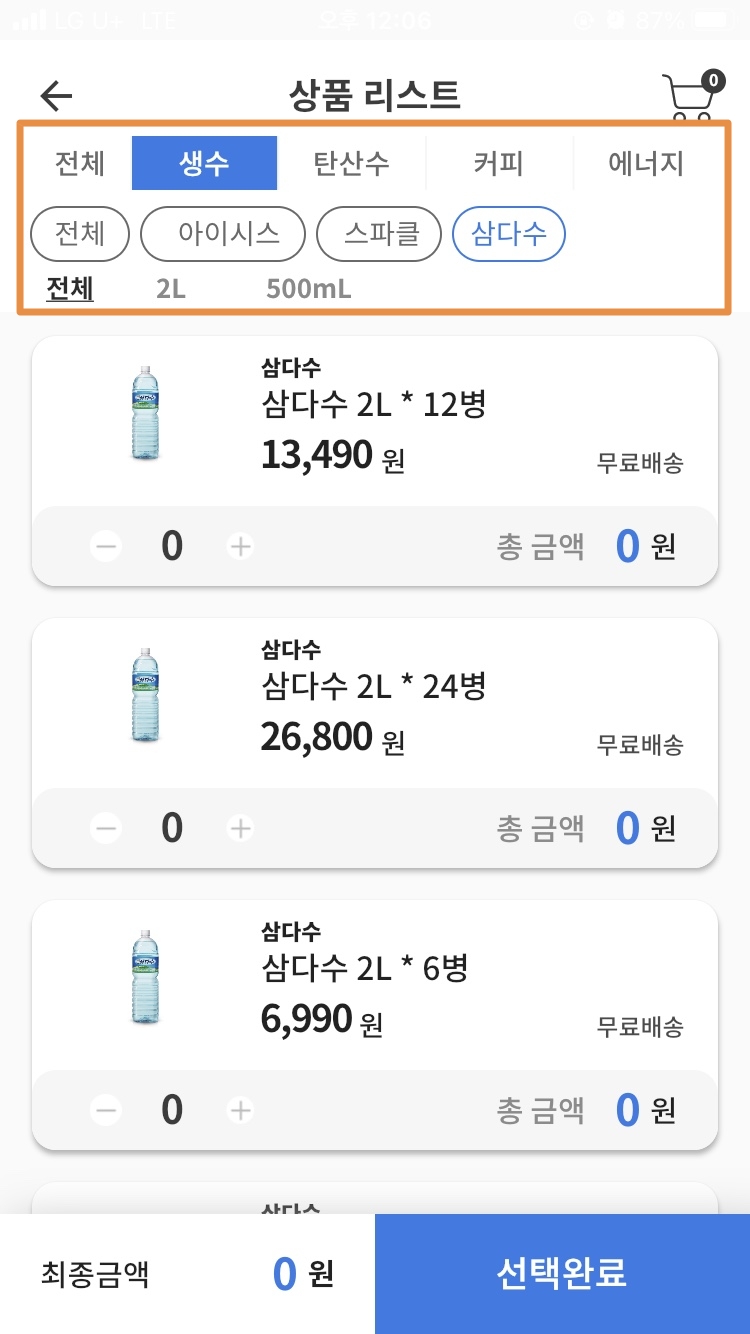Open the shopping cart
This screenshot has width=750, height=1334.
coord(692,96)
